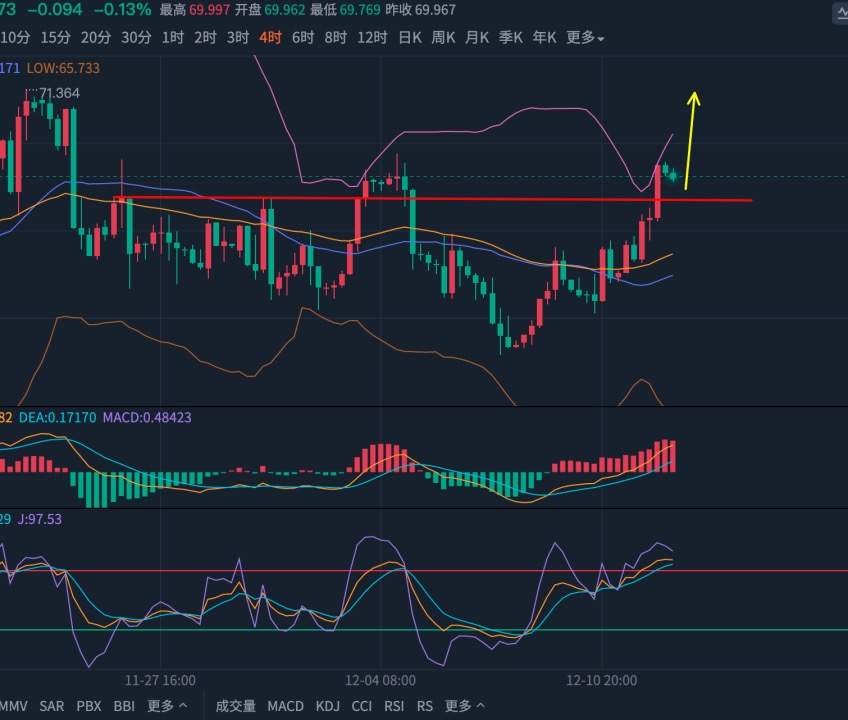Click the 最低 69.769 value

[x=345, y=10]
